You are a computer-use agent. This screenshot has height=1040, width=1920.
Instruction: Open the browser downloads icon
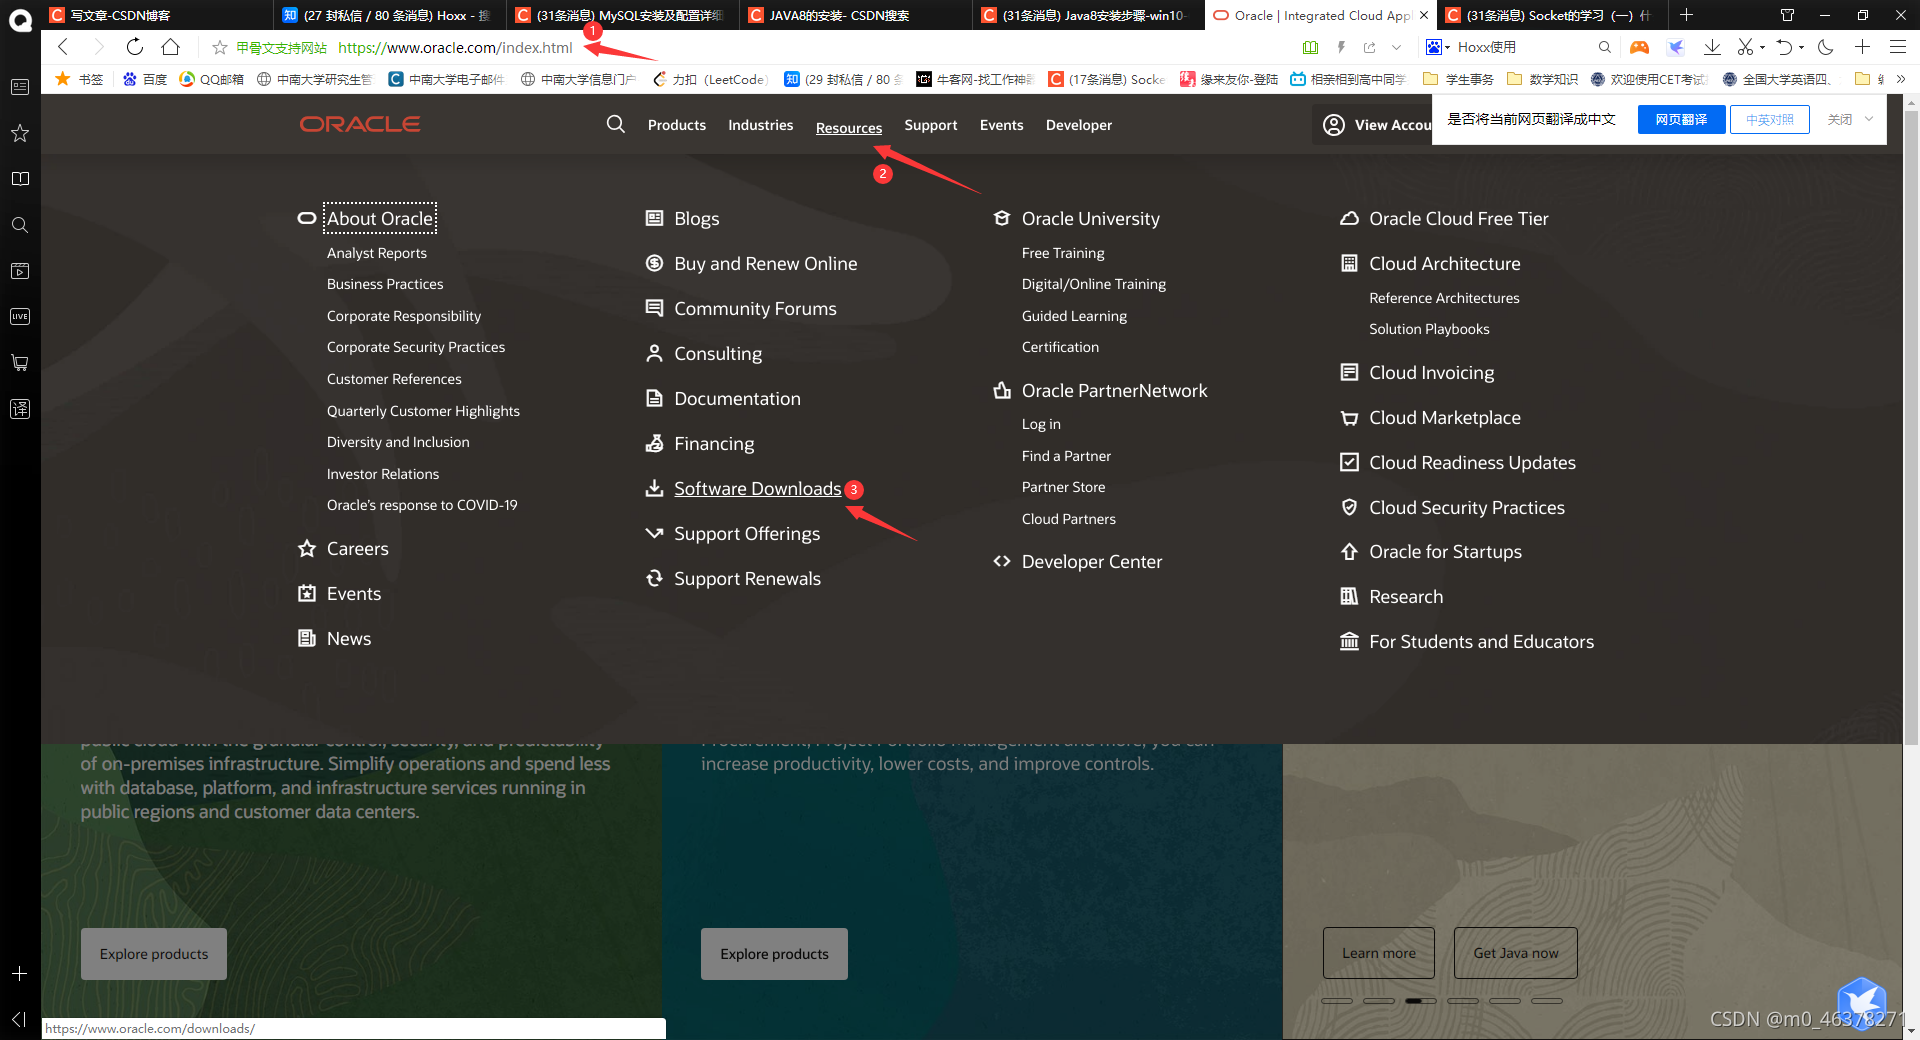tap(1712, 47)
